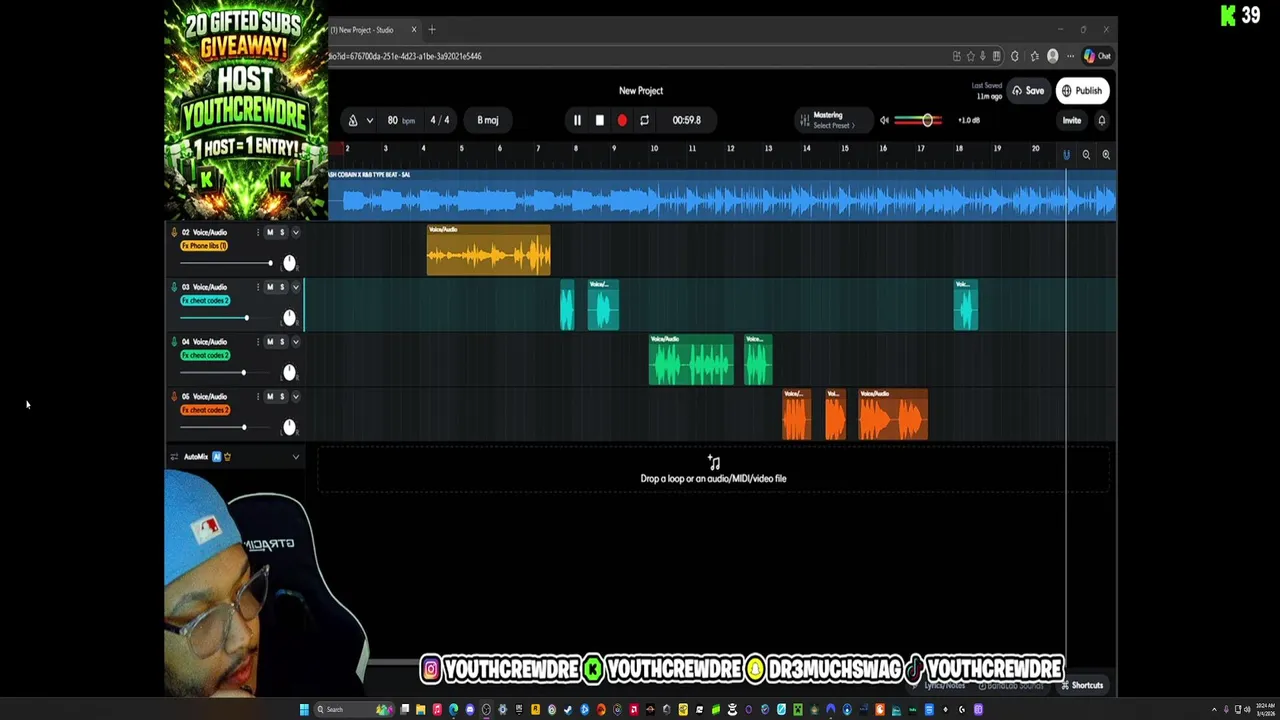Edit the 80 bpm tempo field
The image size is (1280, 720).
tap(400, 120)
